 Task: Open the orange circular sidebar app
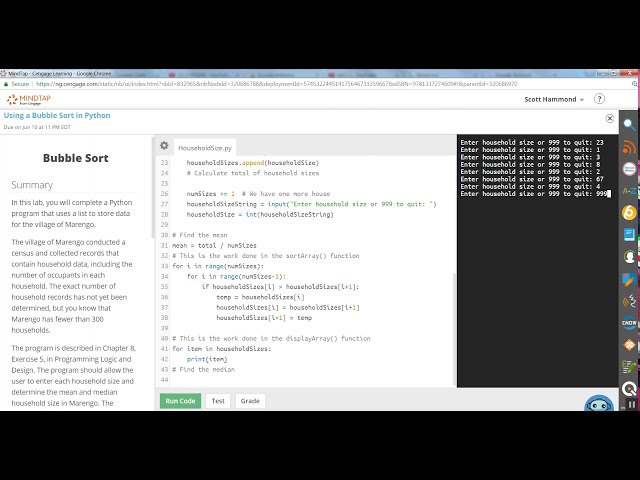click(629, 213)
